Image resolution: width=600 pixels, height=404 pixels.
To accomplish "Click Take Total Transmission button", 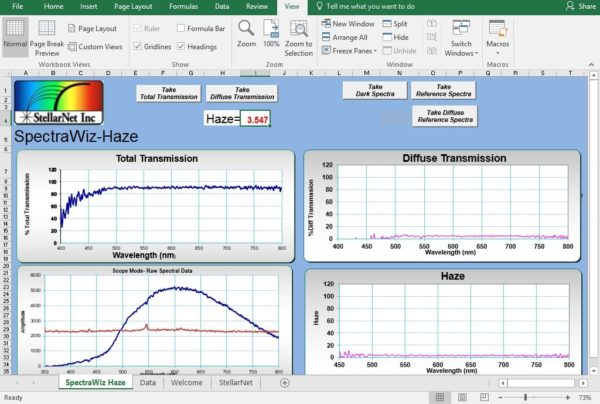I will click(169, 93).
